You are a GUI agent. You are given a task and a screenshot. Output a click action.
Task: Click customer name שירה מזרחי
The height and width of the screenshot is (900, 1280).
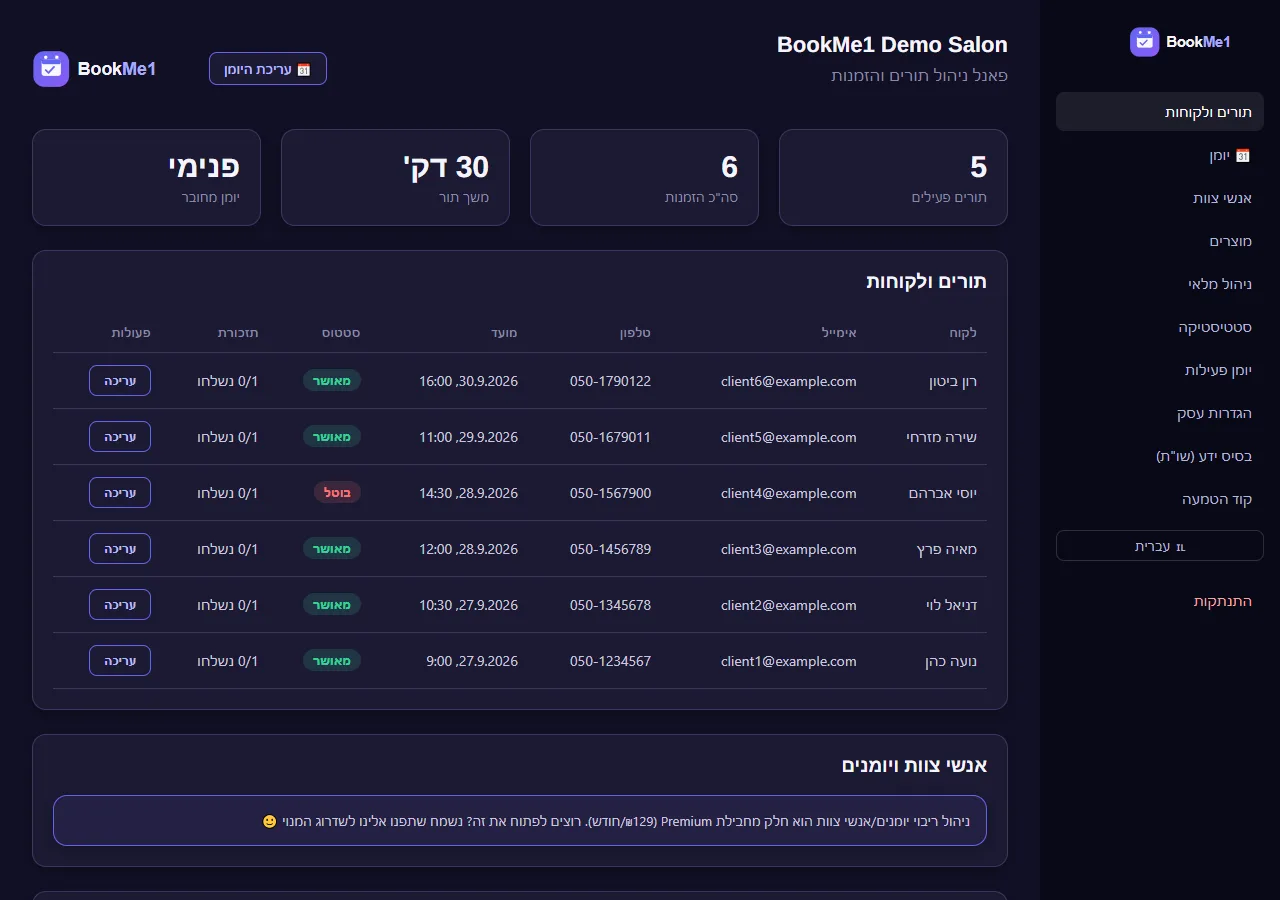coord(941,437)
